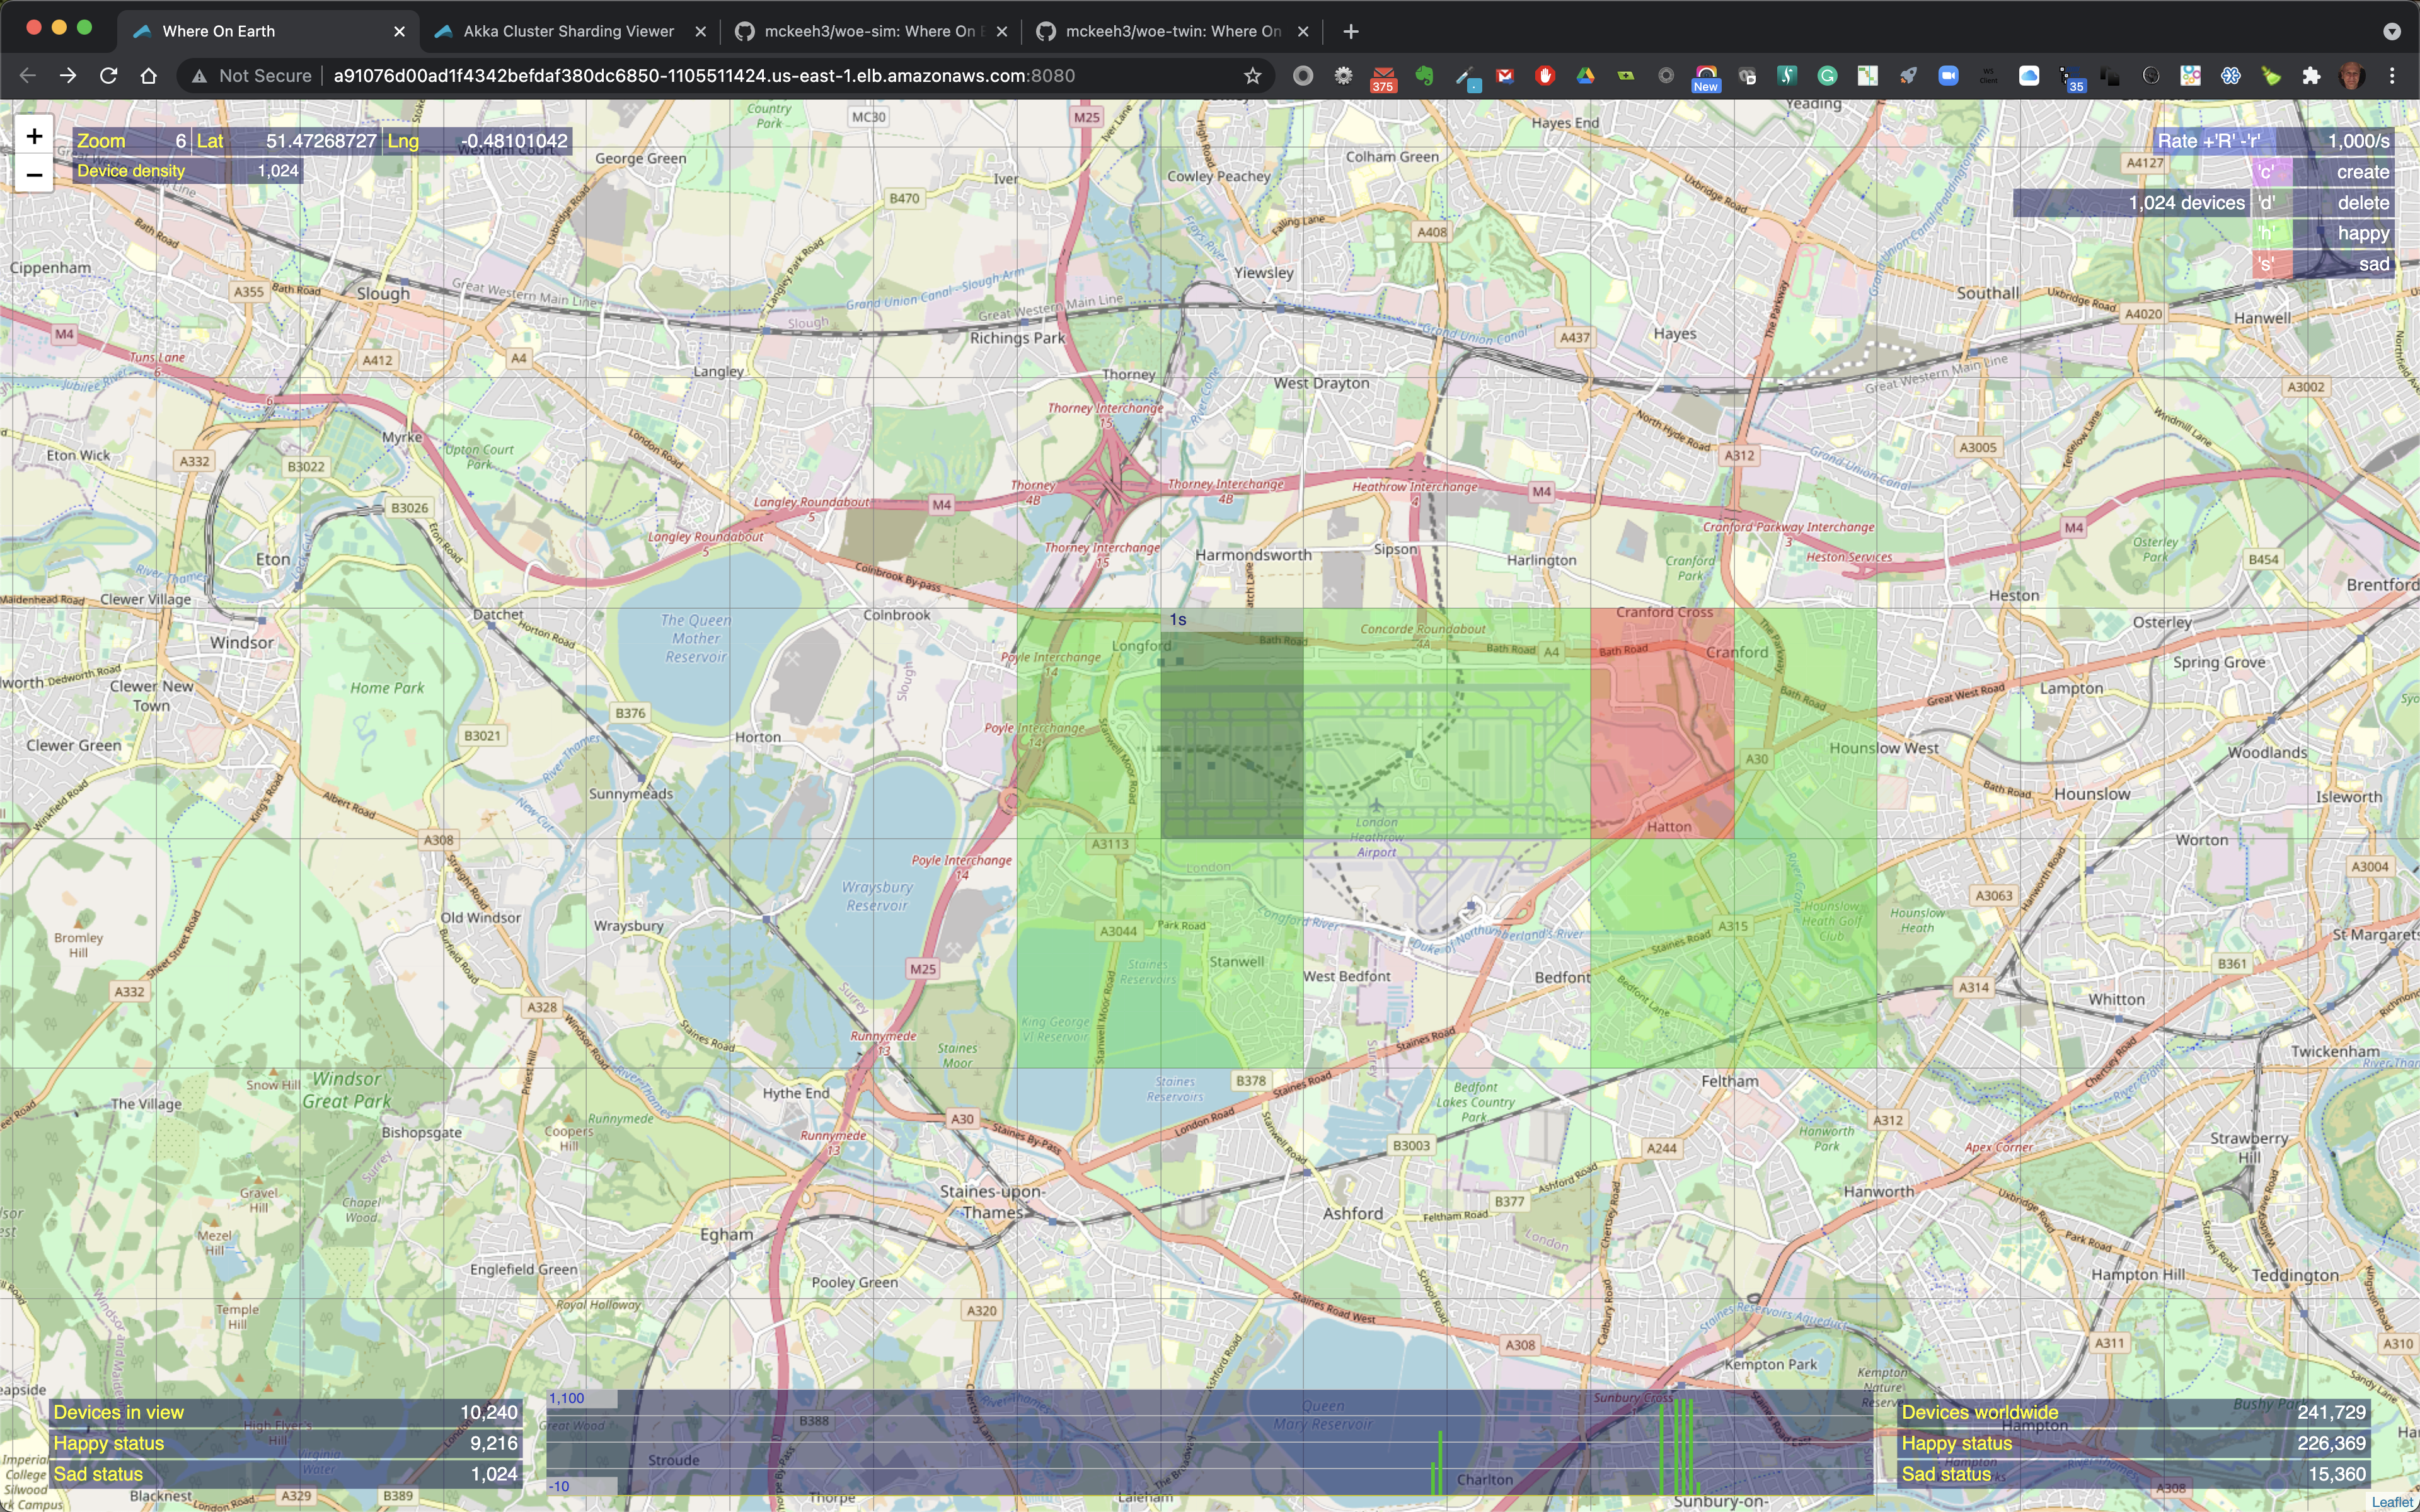
Task: Zoom out the map with minus button
Action: click(x=34, y=175)
